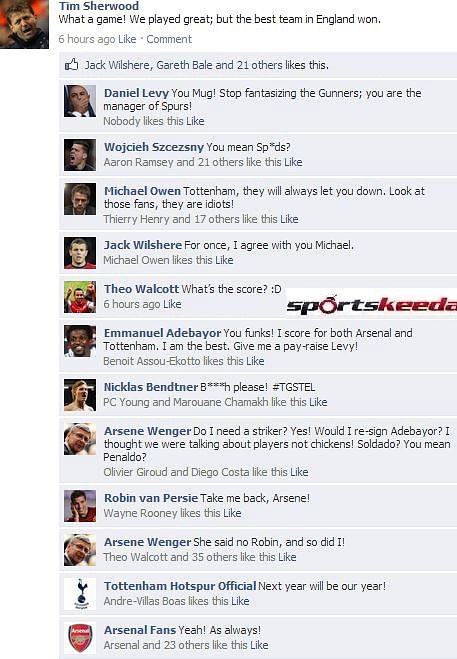
Task: Click the thumbs-up likes icon
Action: point(71,65)
